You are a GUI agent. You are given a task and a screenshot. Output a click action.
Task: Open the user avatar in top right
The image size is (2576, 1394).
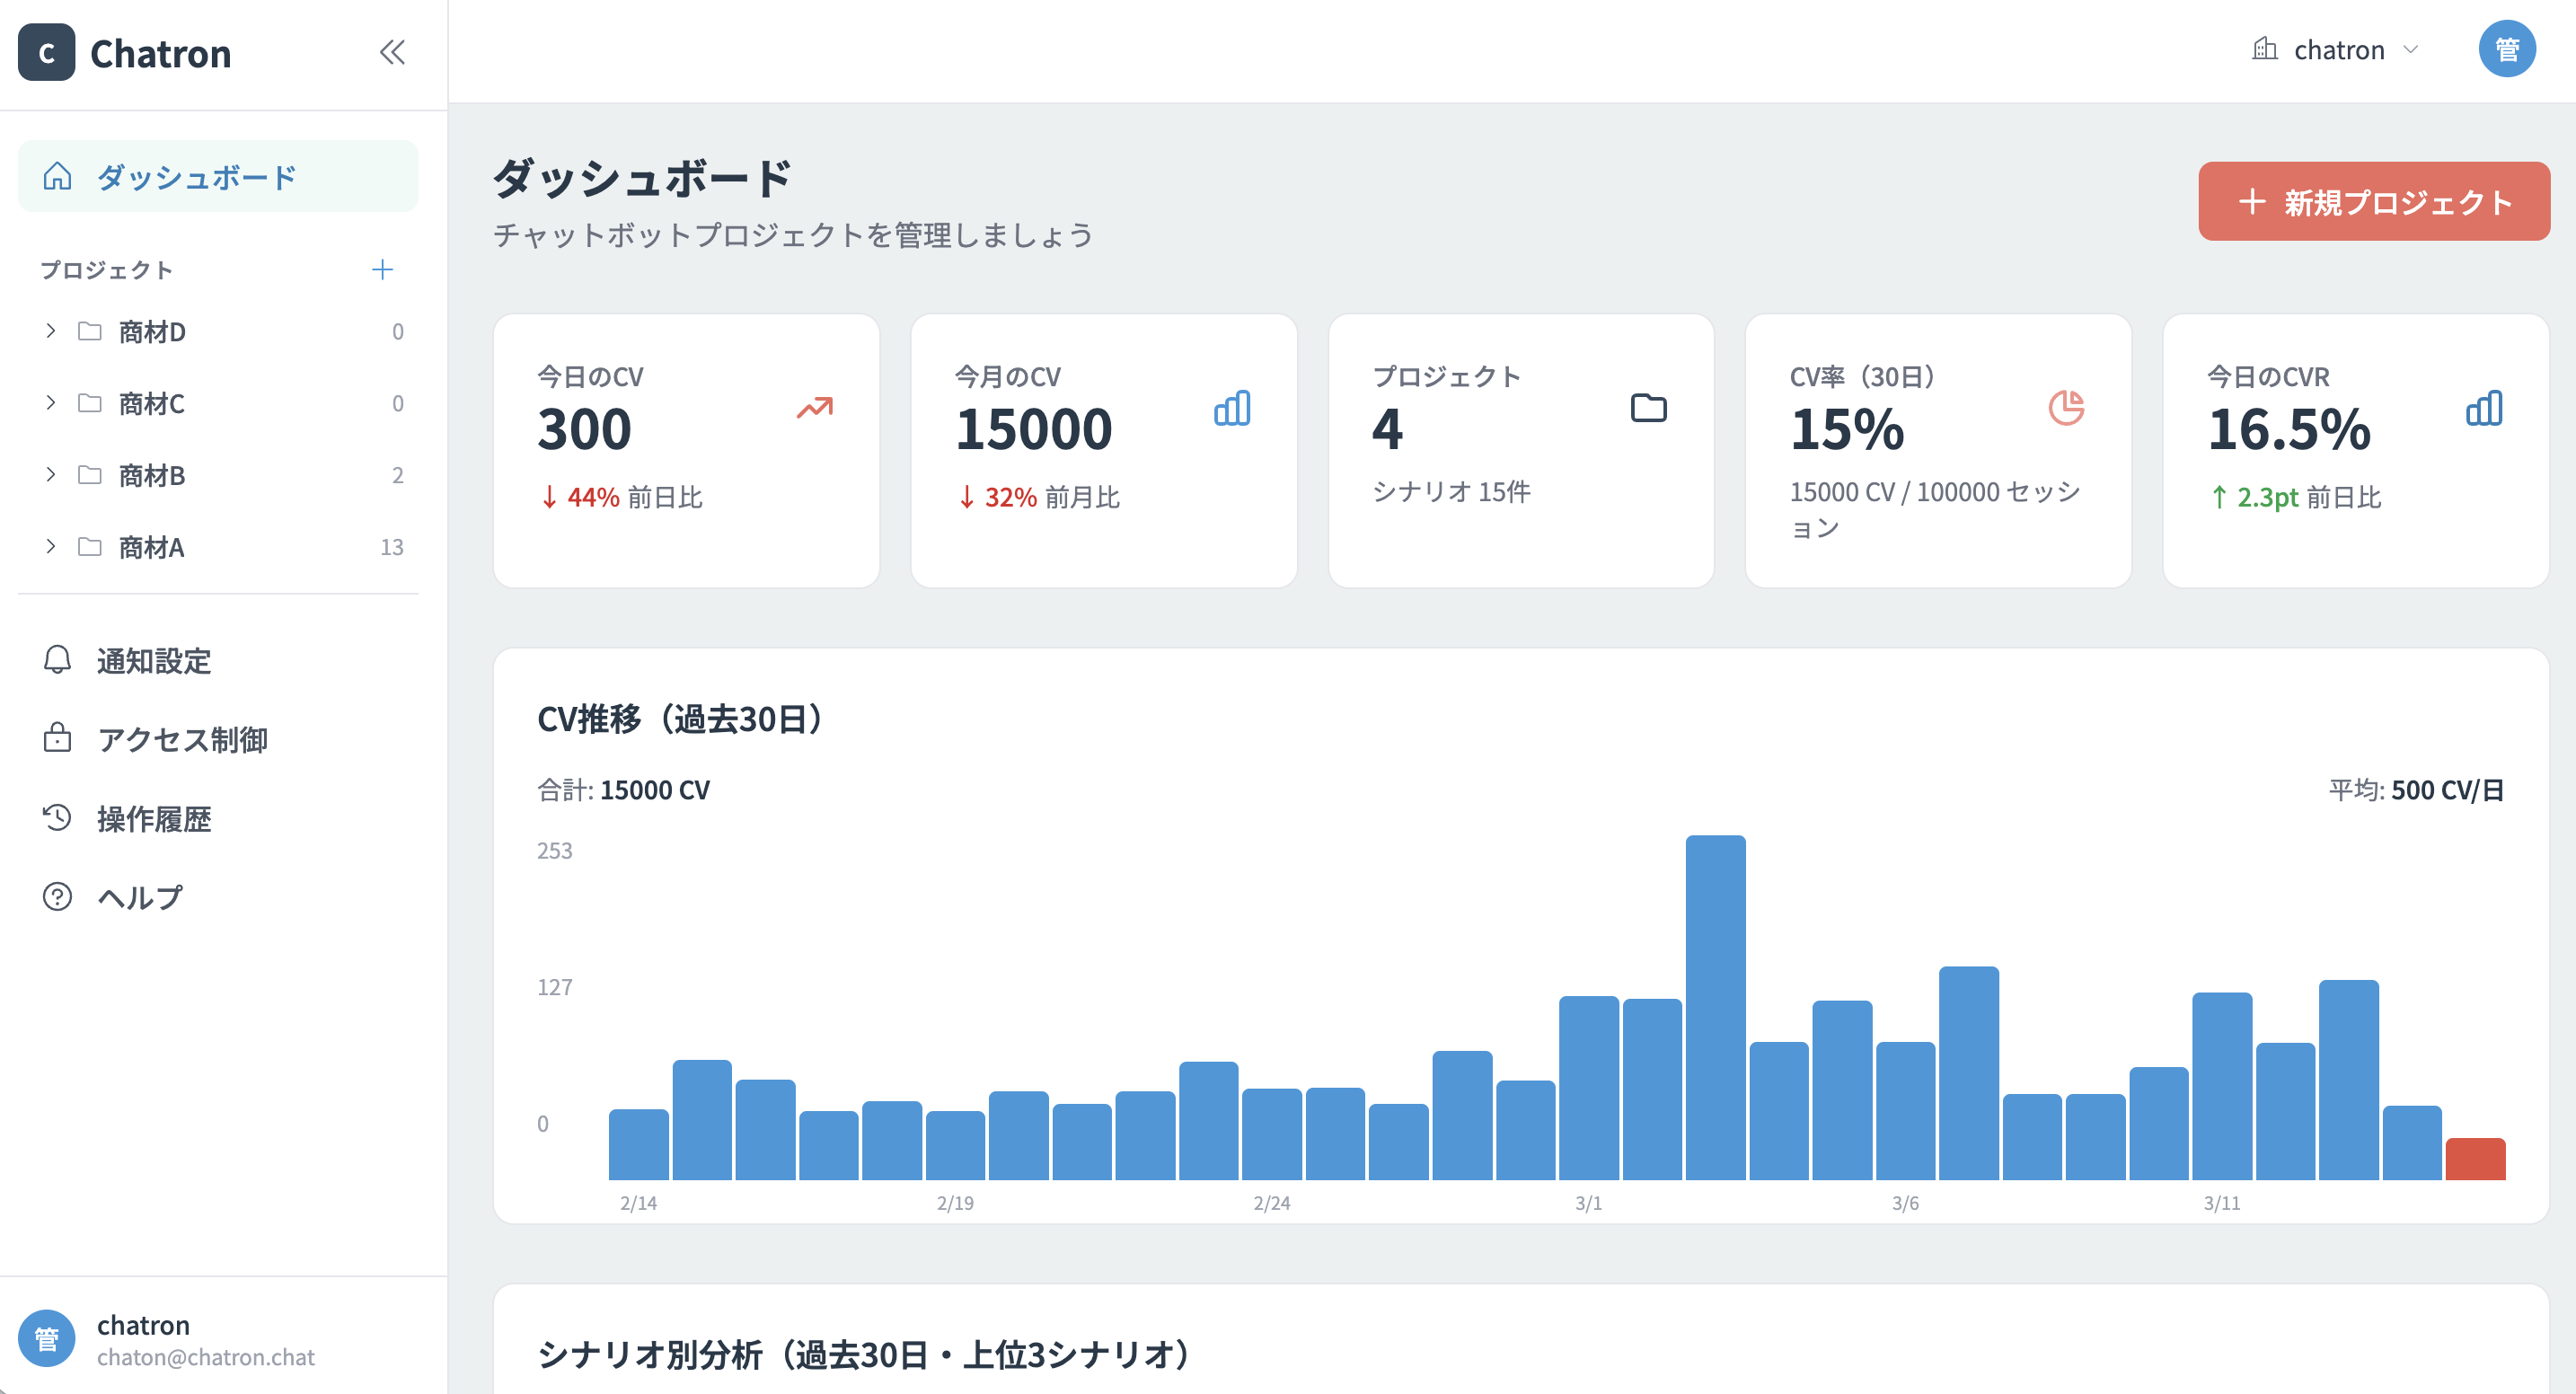[2506, 49]
